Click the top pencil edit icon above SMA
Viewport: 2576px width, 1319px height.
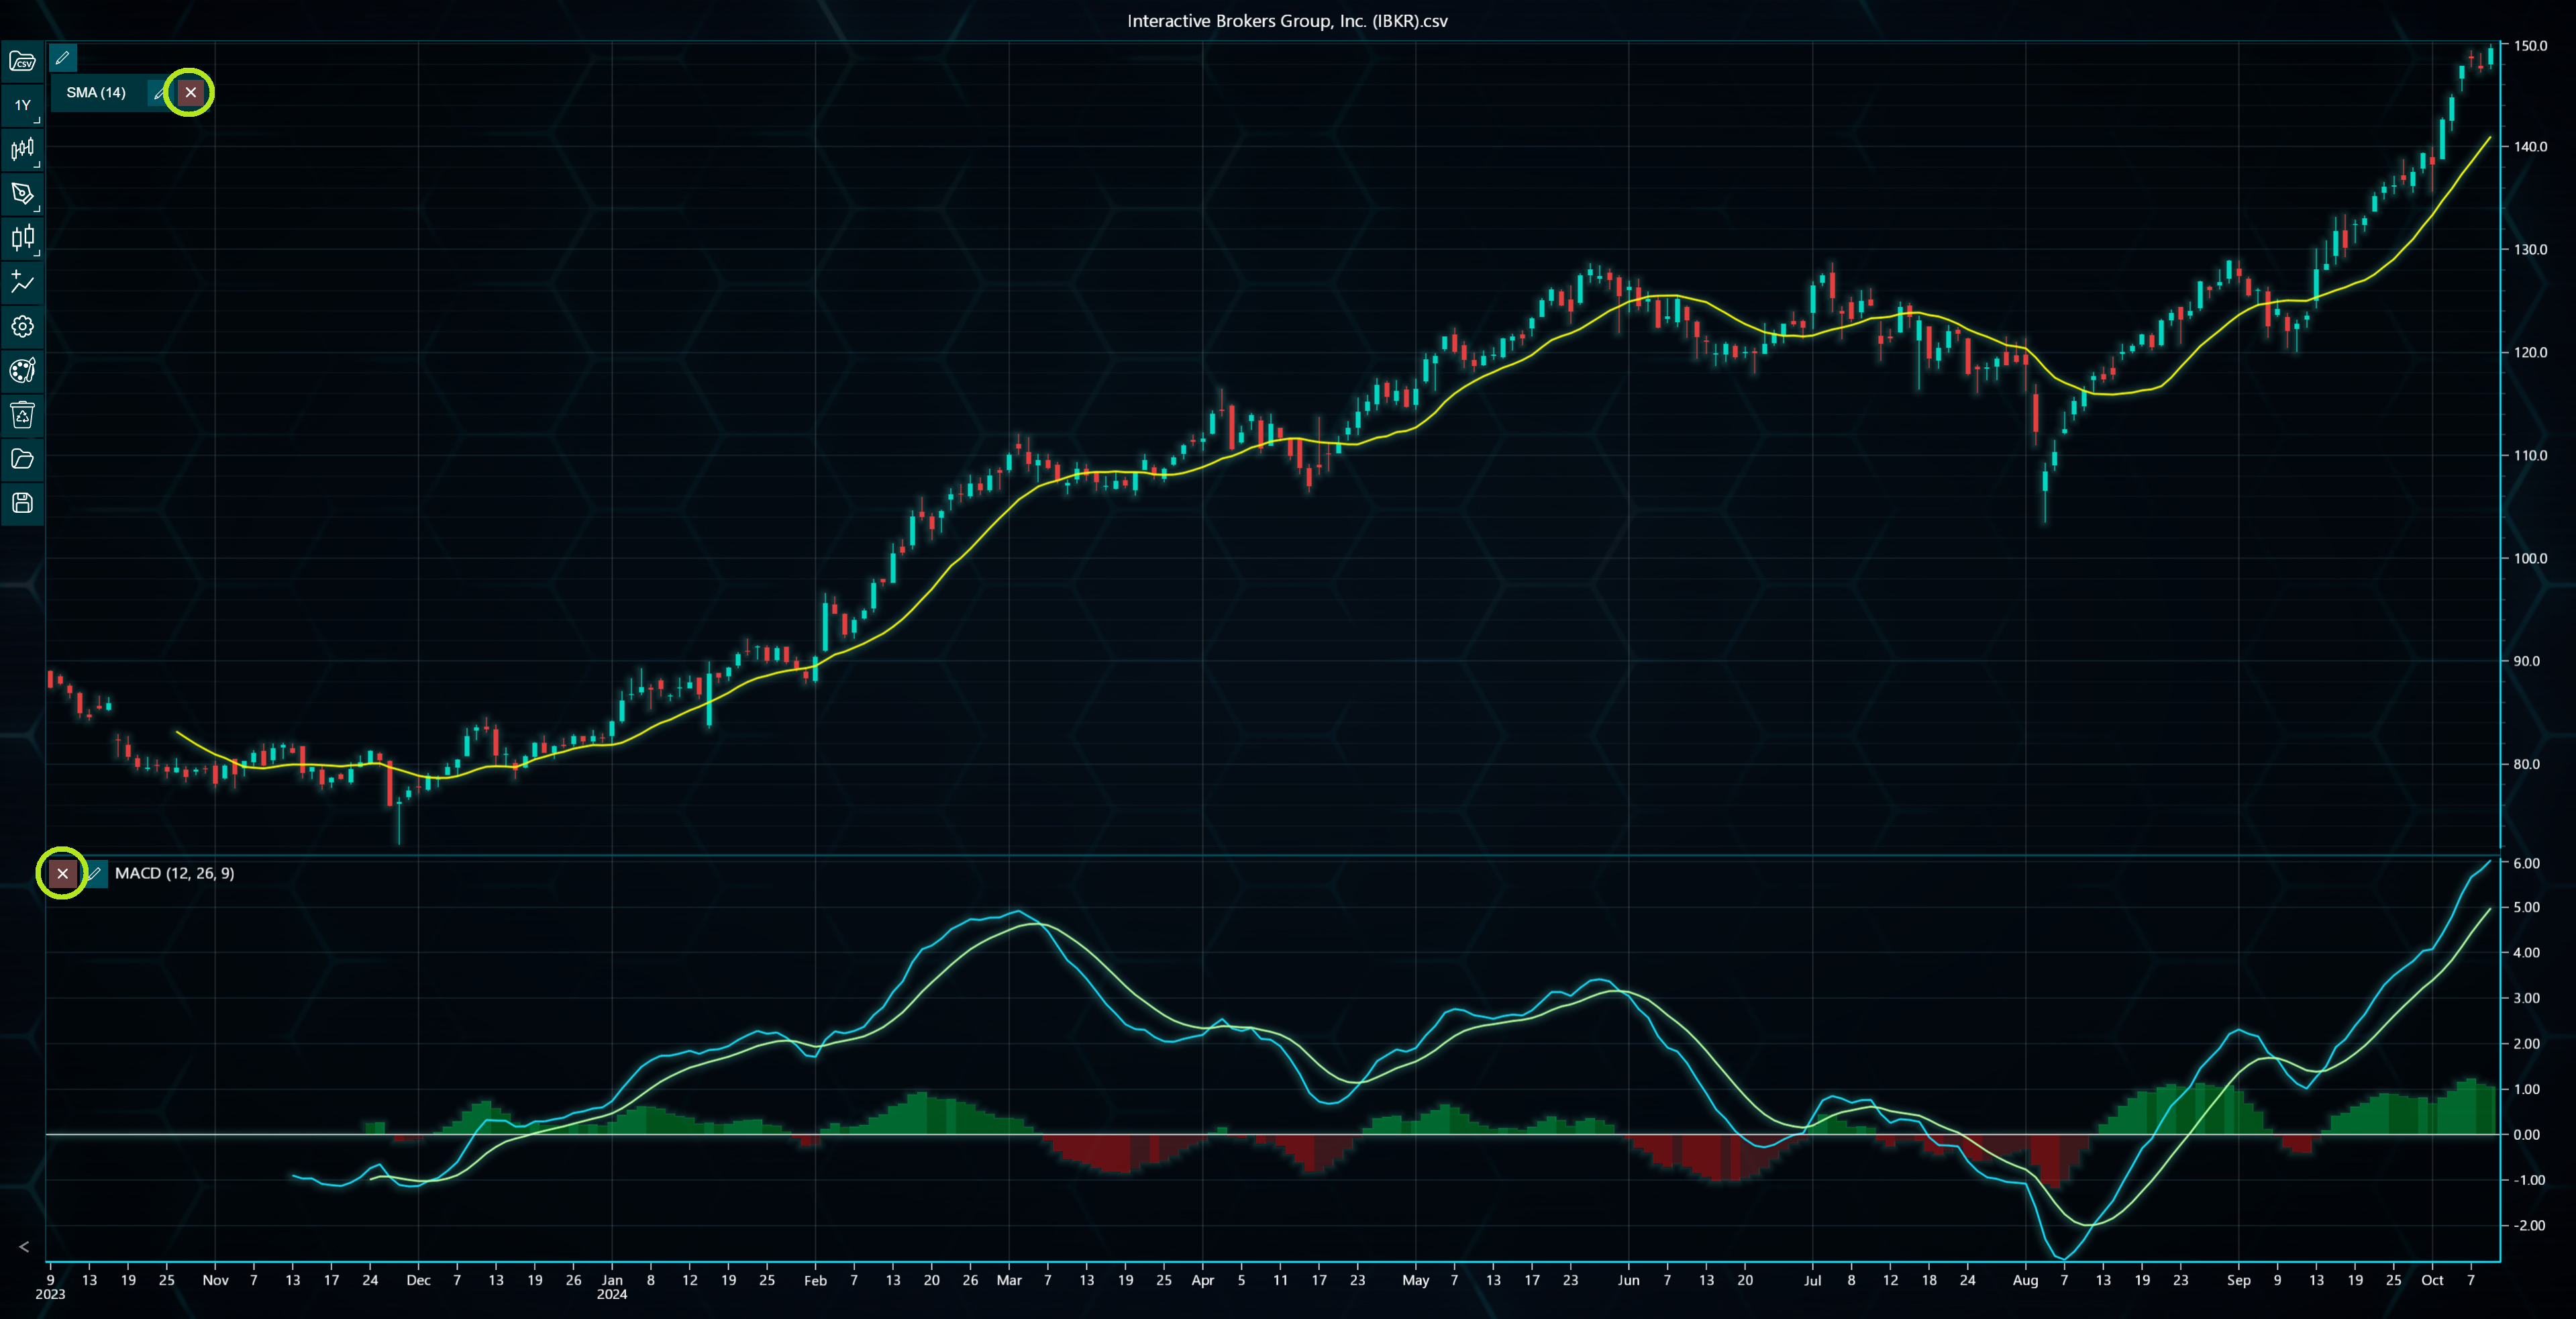[62, 58]
